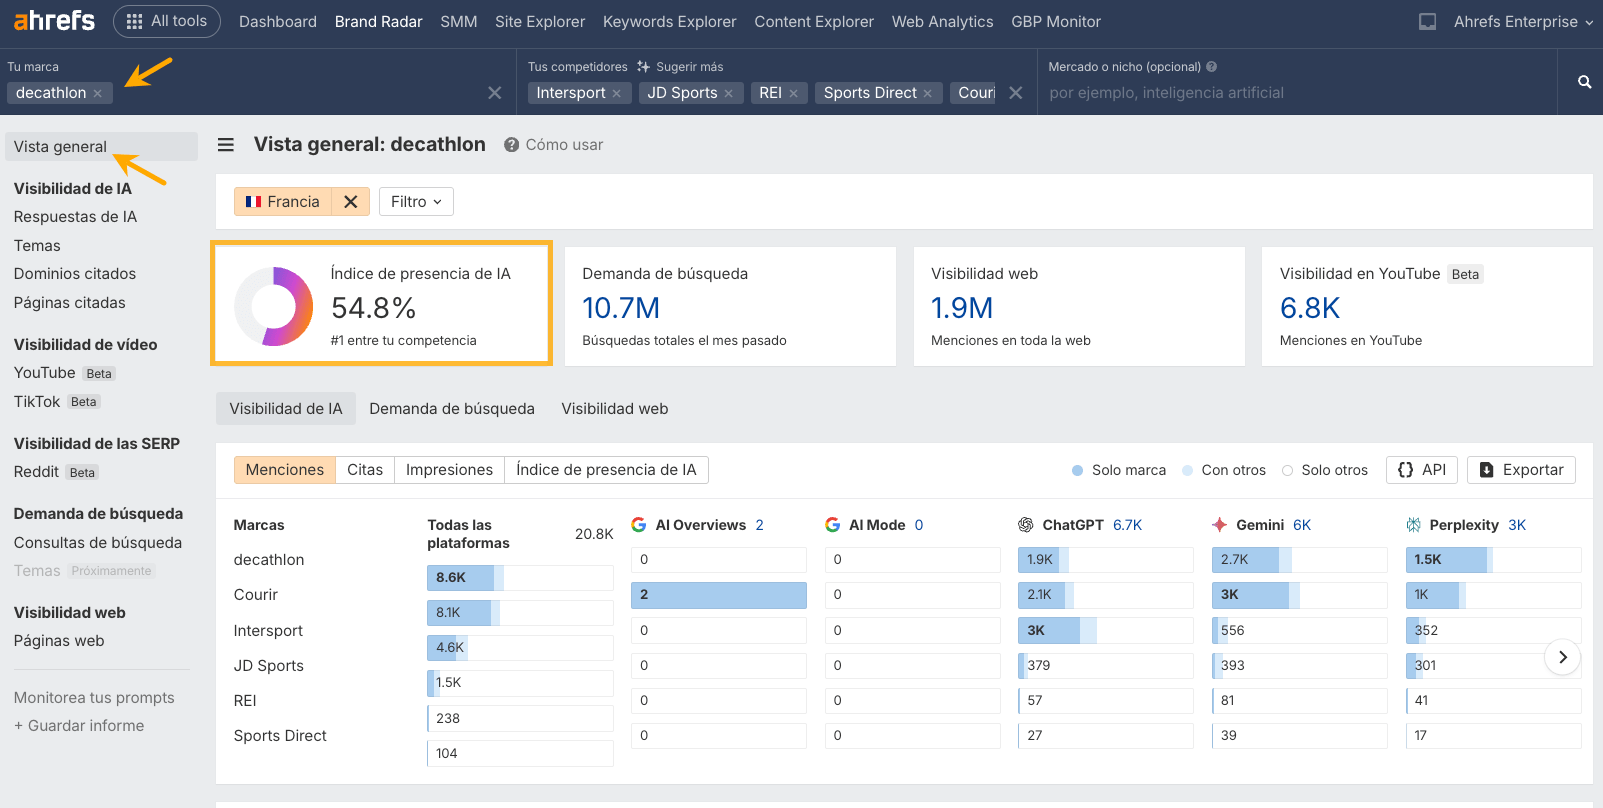Click the search magnifier icon
This screenshot has height=808, width=1603.
tap(1584, 82)
